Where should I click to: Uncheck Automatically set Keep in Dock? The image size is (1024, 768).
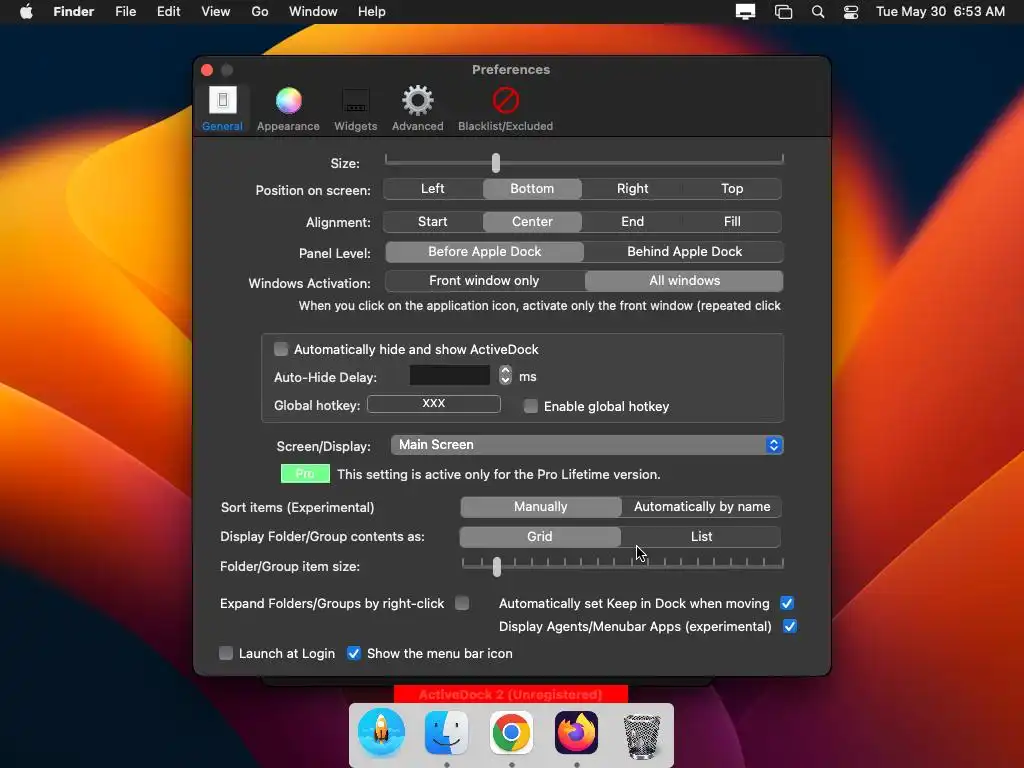(787, 603)
